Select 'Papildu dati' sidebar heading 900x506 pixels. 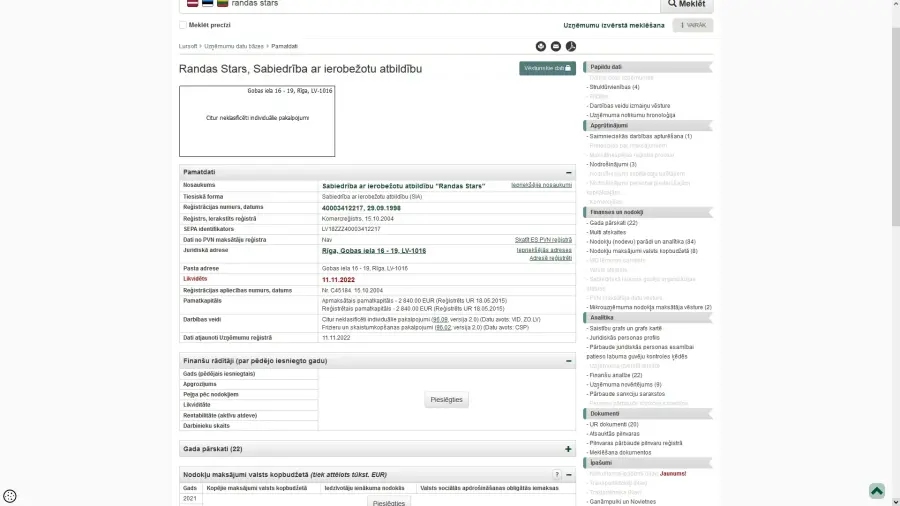pos(648,67)
